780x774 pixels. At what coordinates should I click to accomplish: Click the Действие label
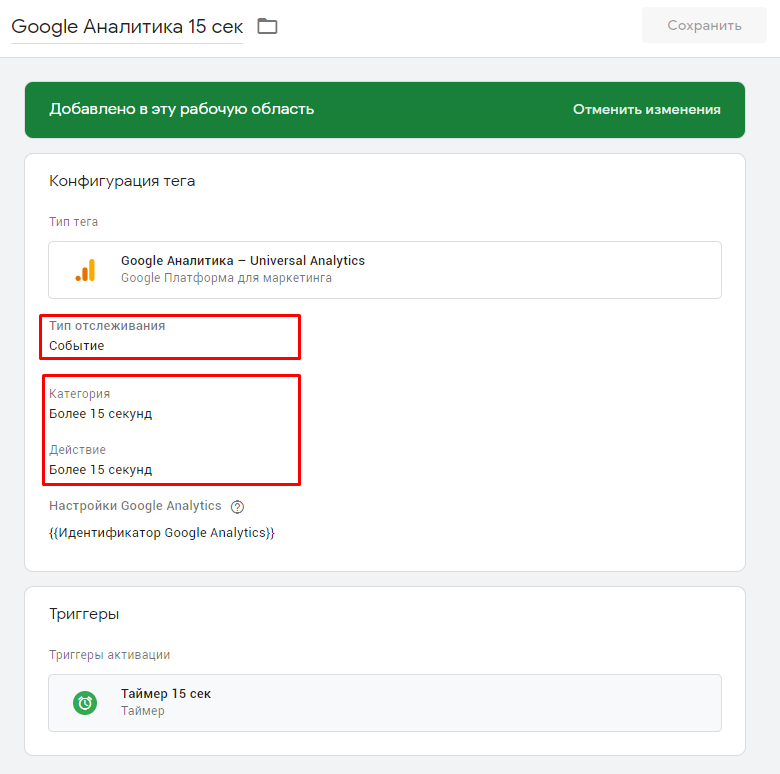(77, 450)
